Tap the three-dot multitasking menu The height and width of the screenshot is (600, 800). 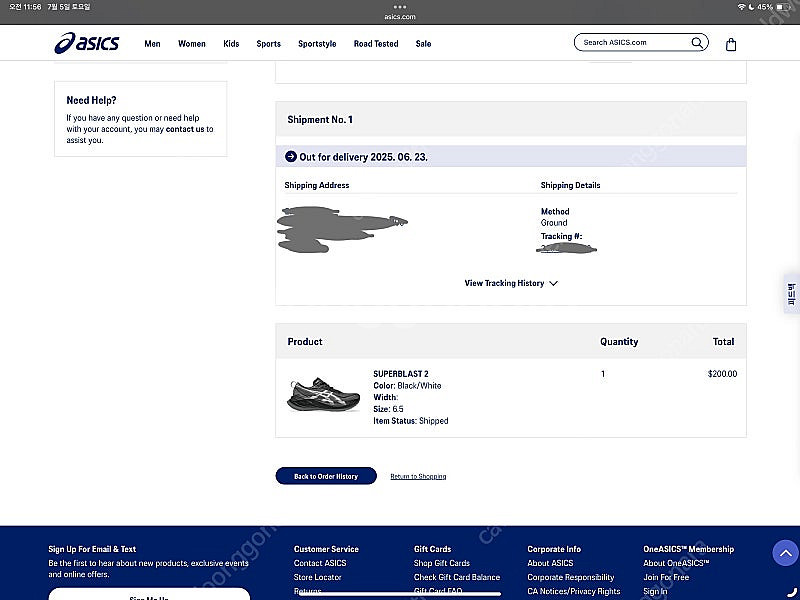coord(400,7)
